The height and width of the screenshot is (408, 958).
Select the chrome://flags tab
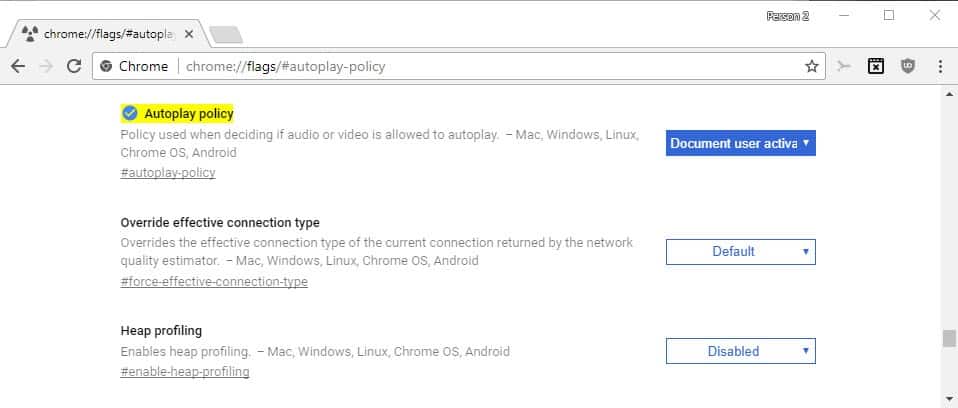108,34
